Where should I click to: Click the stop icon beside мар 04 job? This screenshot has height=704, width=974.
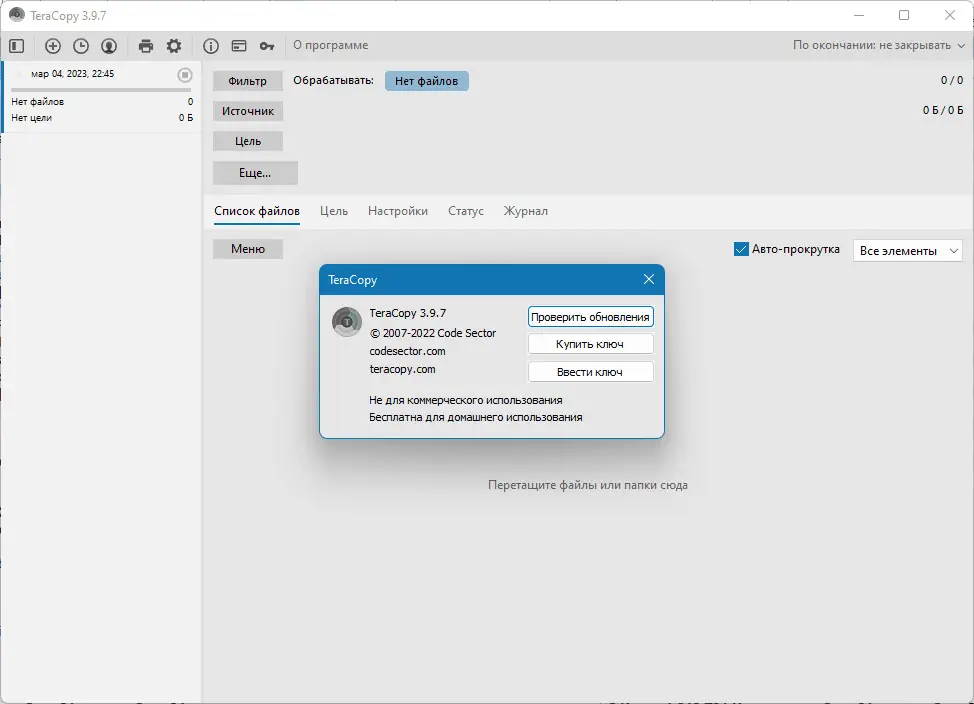(x=184, y=75)
